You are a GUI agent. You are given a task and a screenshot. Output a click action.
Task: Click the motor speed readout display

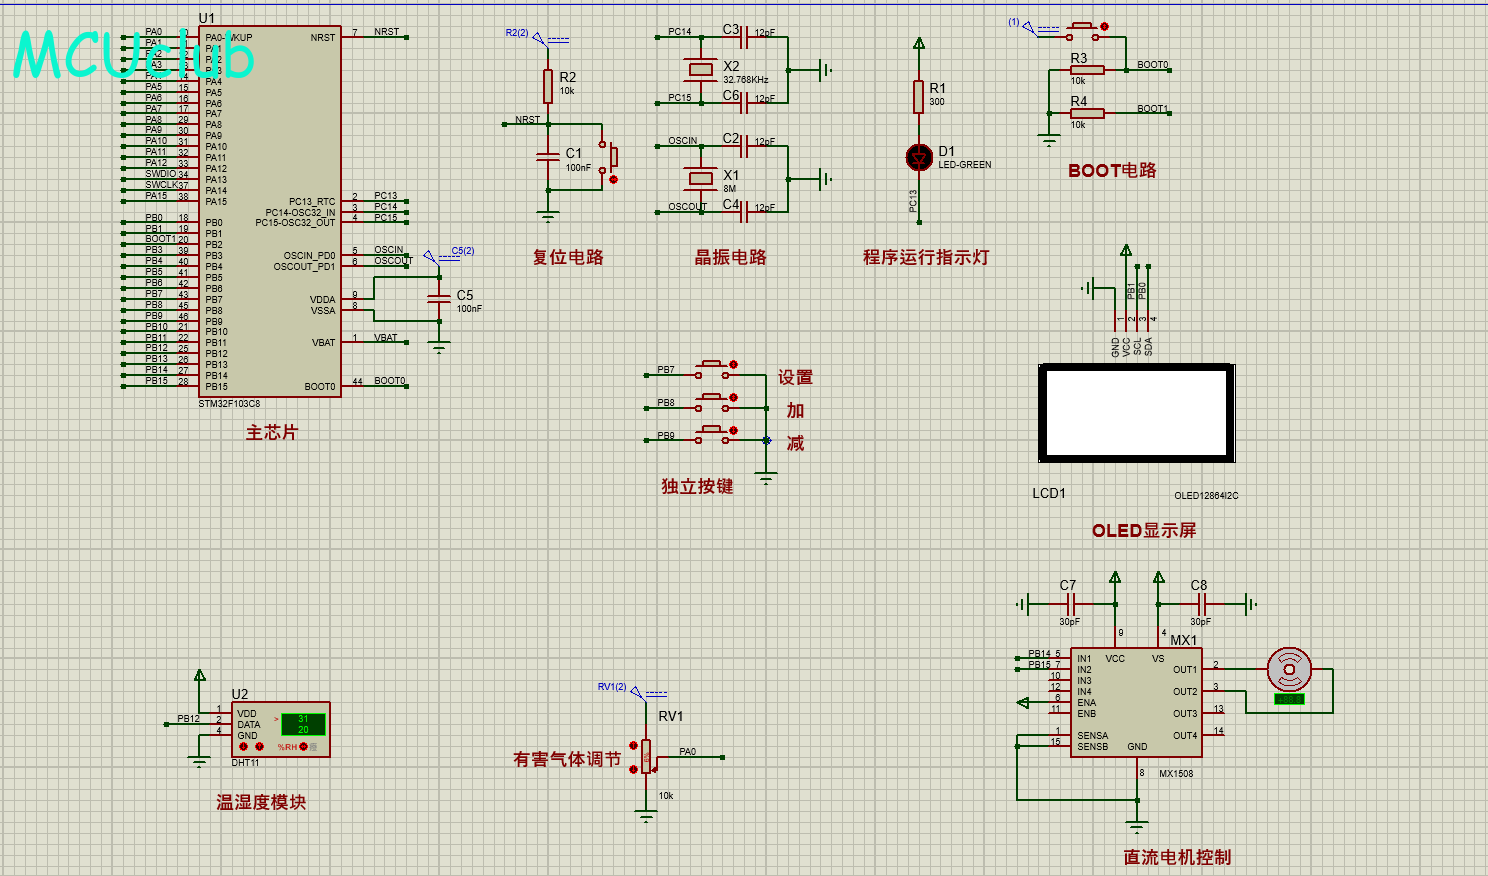coord(1290,700)
